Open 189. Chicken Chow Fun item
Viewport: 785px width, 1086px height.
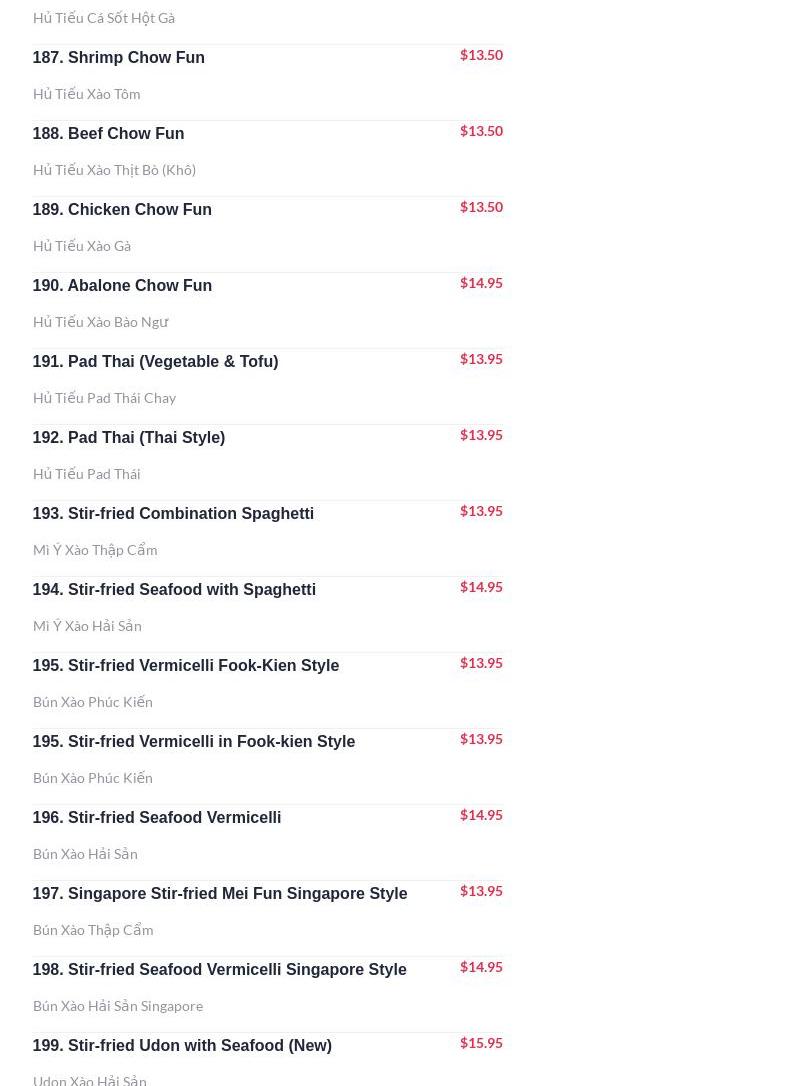122,210
